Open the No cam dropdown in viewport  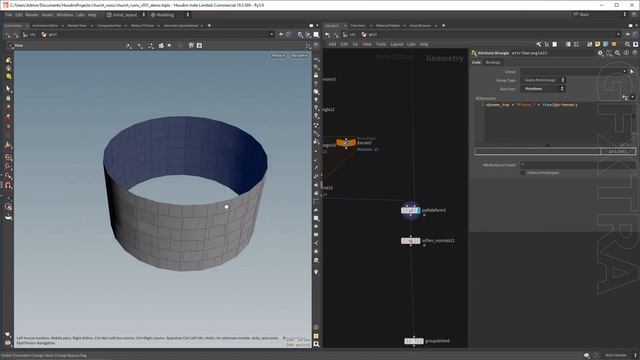pyautogui.click(x=299, y=56)
